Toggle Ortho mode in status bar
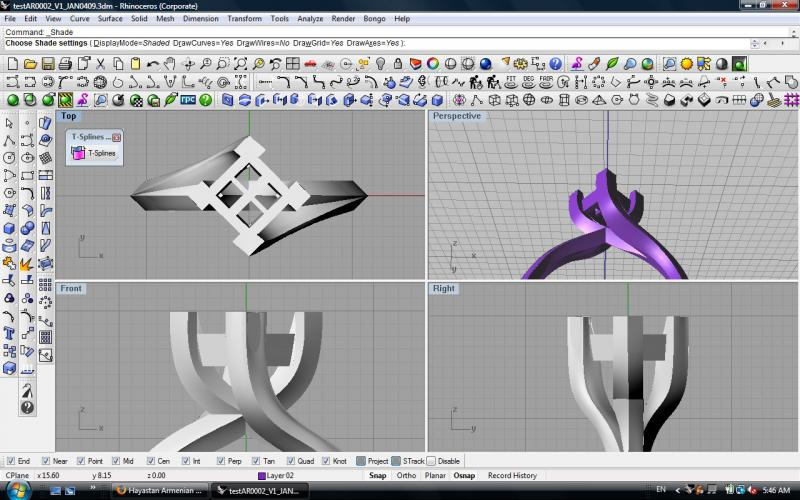This screenshot has width=800, height=500. (x=406, y=475)
